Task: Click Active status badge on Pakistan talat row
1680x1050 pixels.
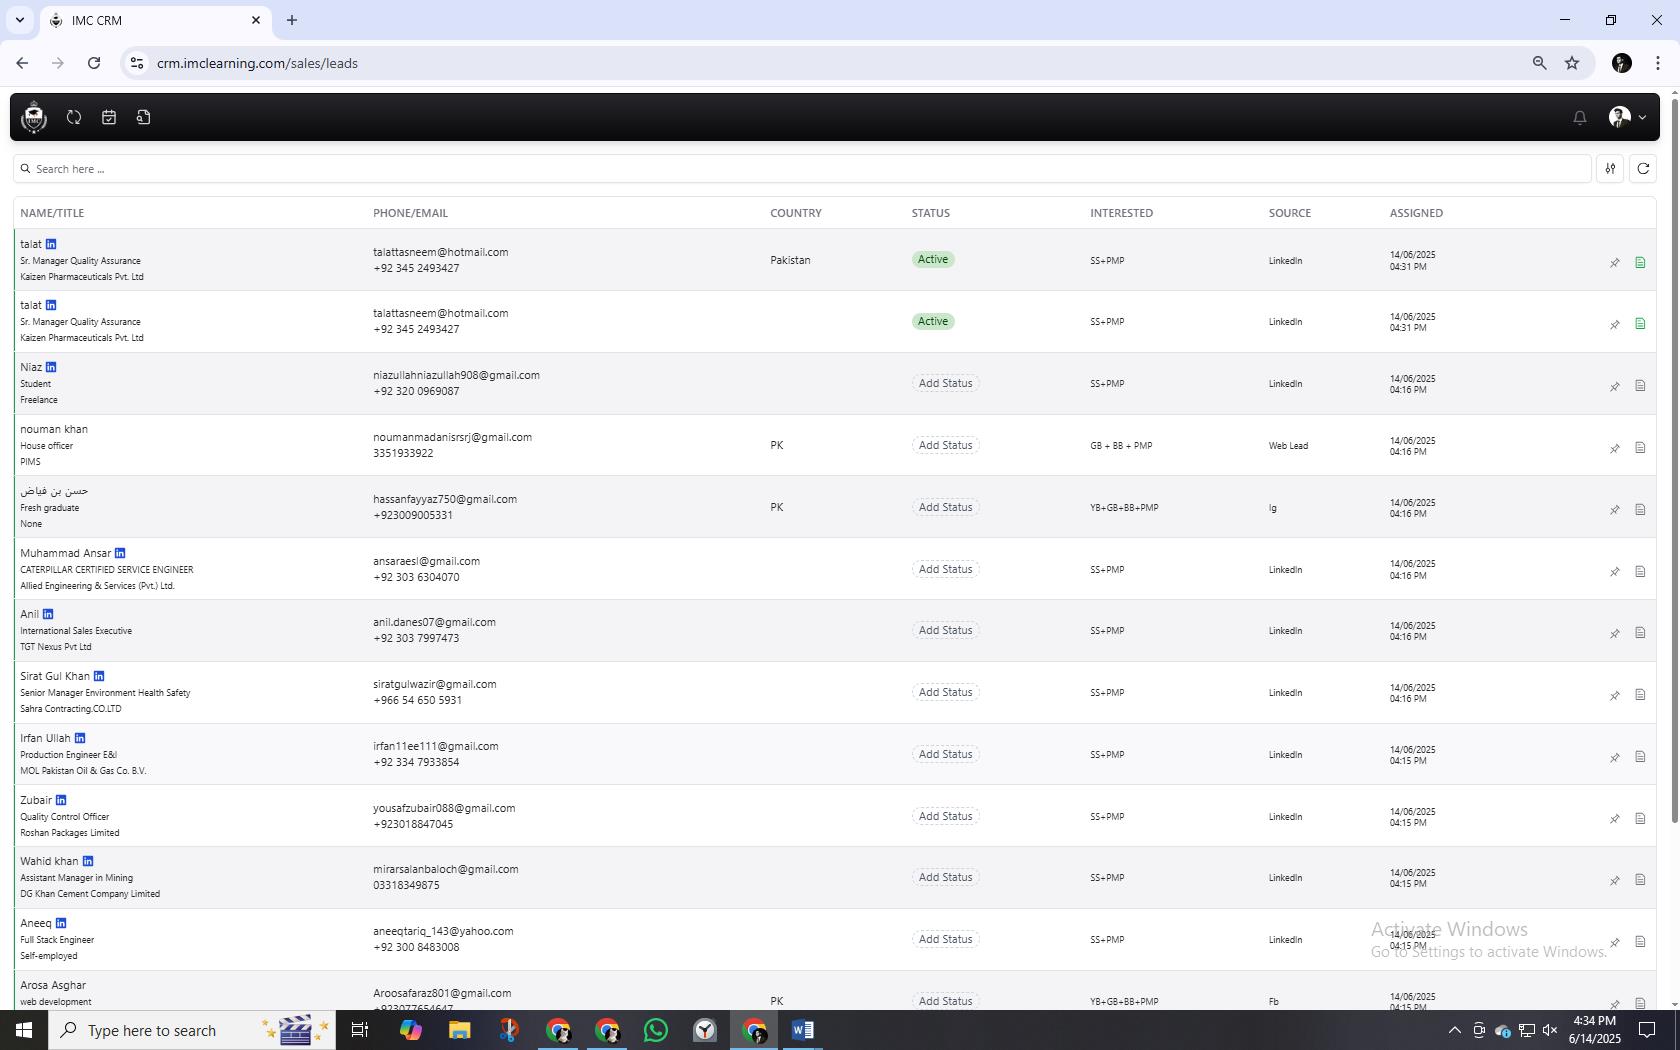Action: point(933,259)
